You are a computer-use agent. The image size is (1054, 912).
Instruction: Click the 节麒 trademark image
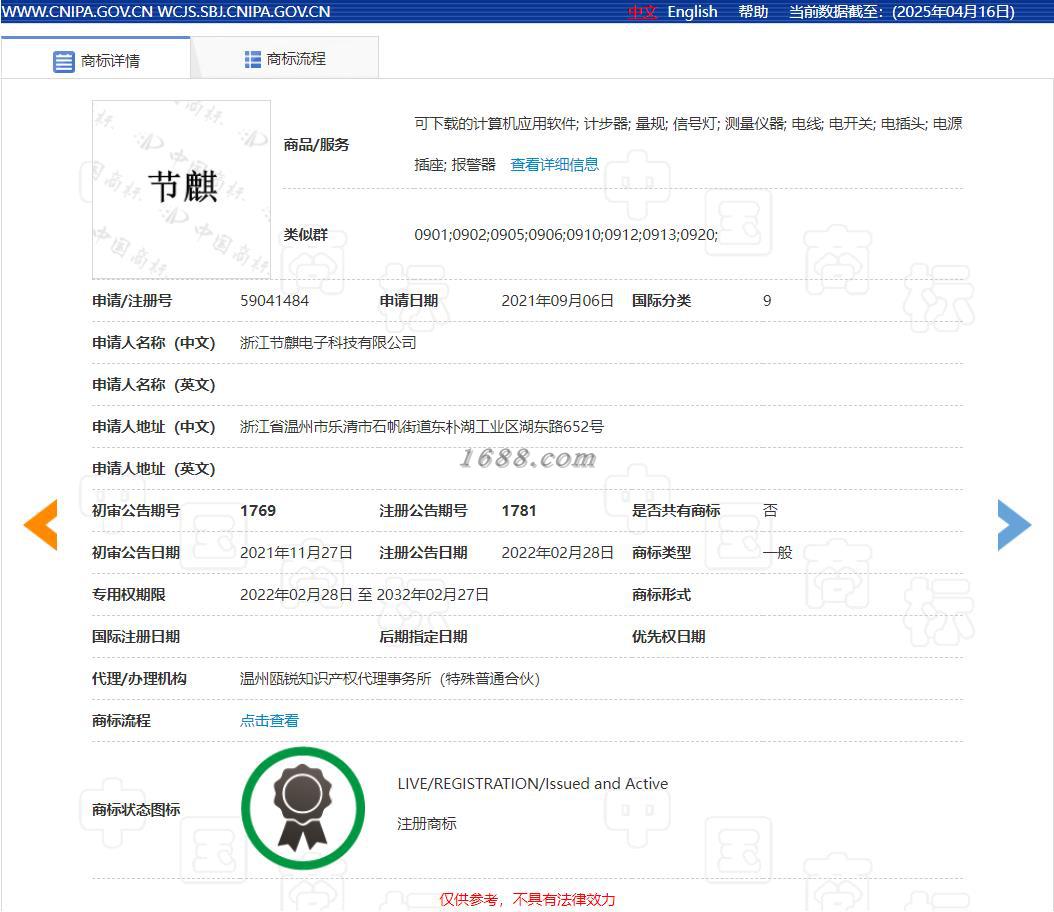click(181, 190)
